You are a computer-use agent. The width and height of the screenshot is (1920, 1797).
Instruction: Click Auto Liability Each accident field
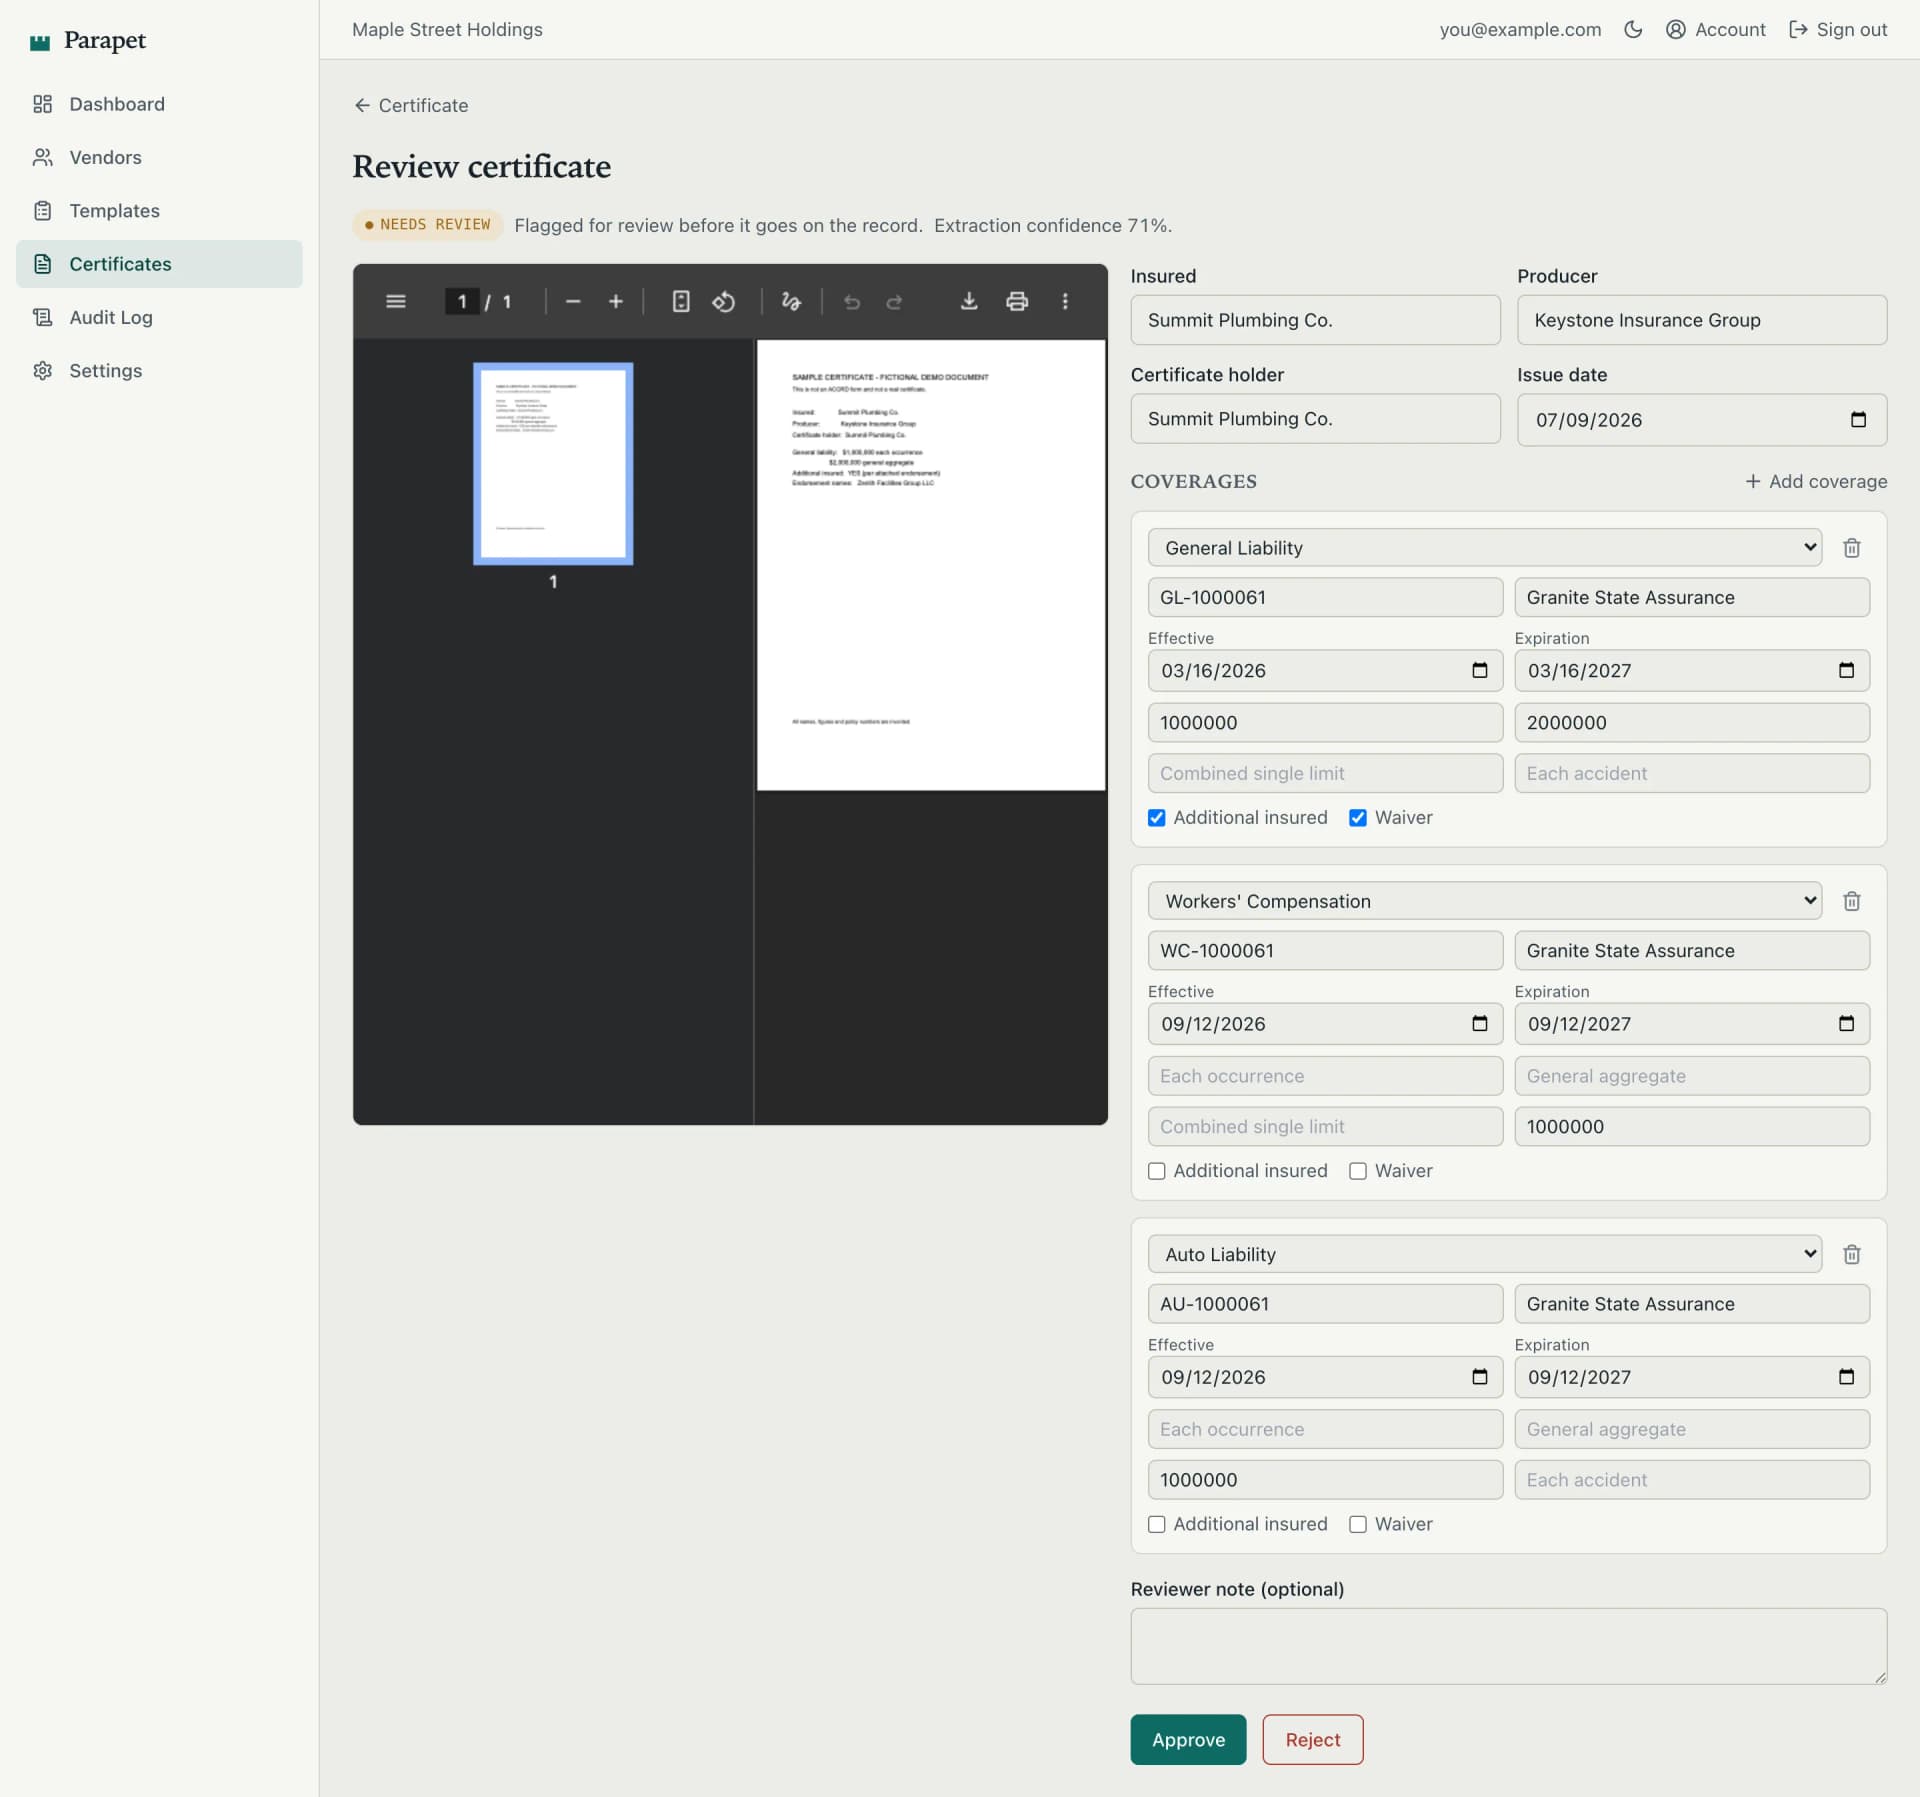tap(1692, 1479)
